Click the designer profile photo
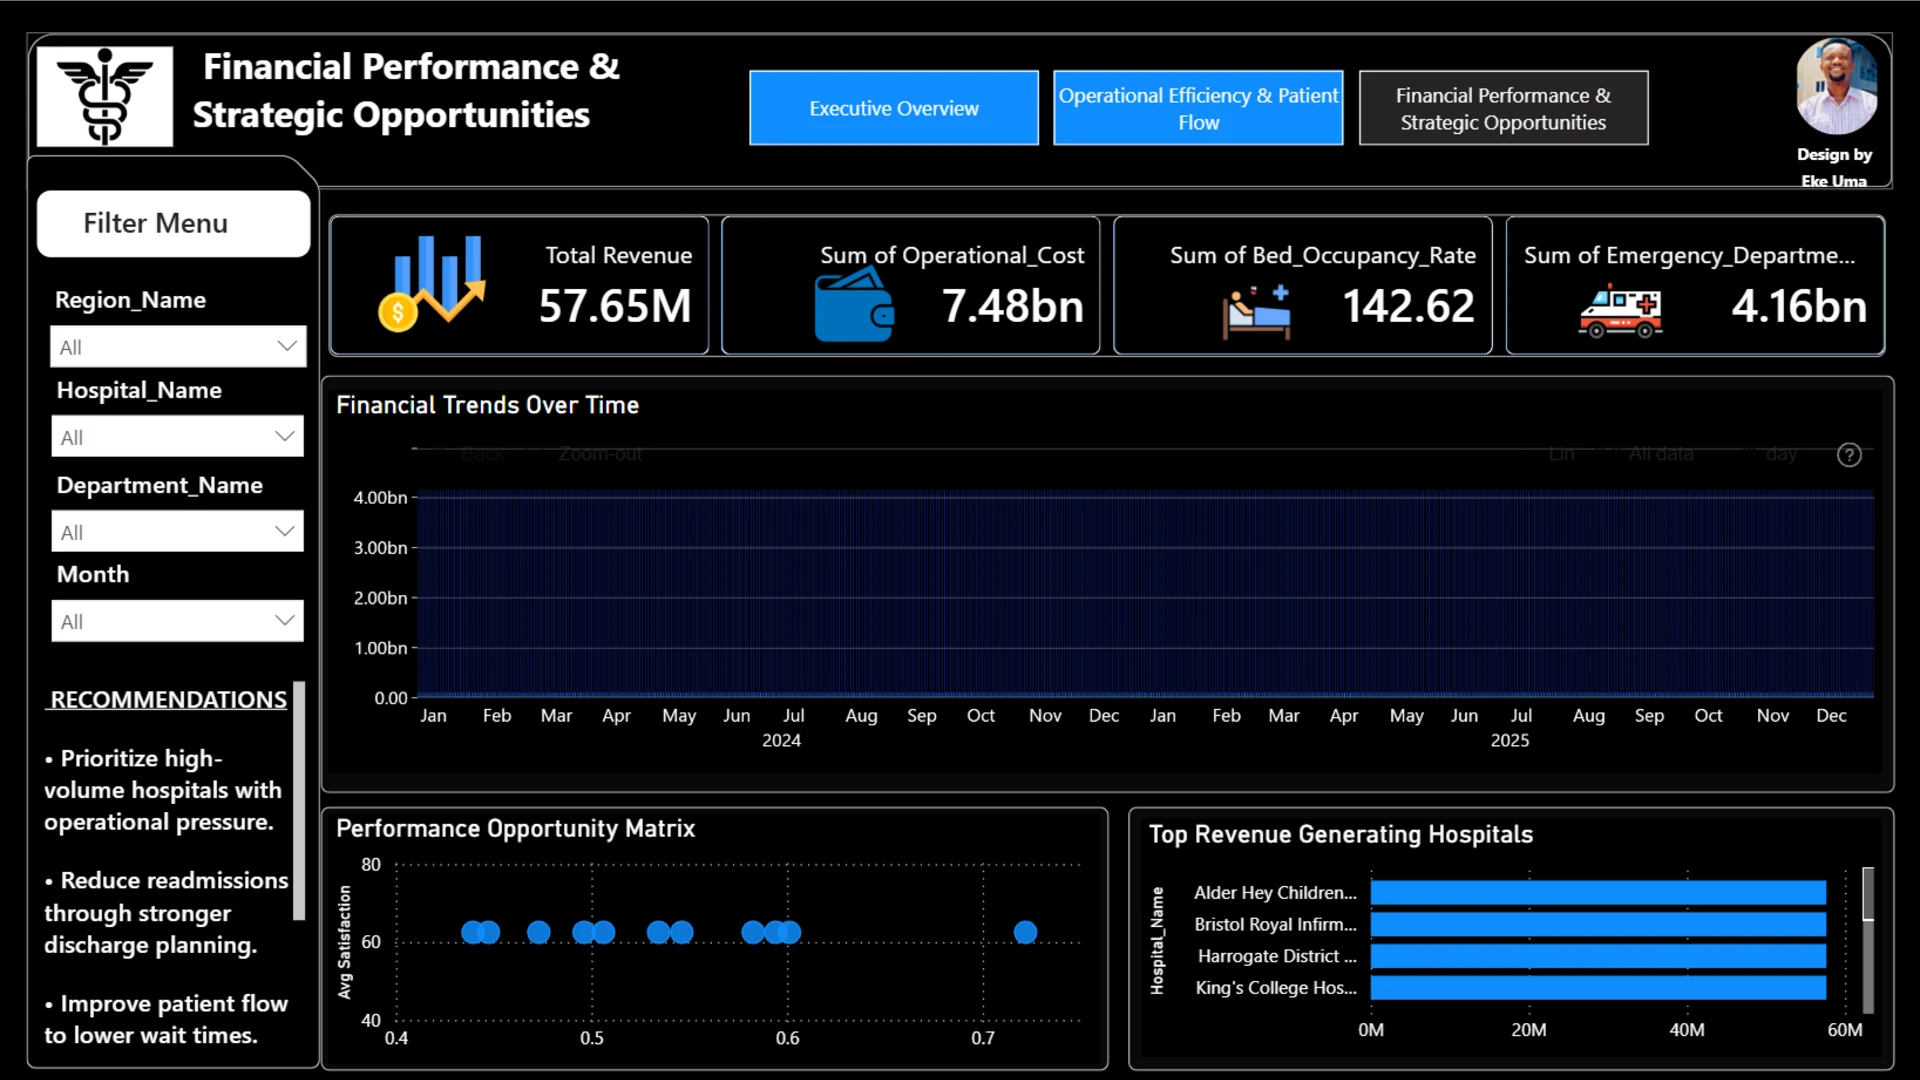This screenshot has width=1920, height=1080. [1836, 87]
